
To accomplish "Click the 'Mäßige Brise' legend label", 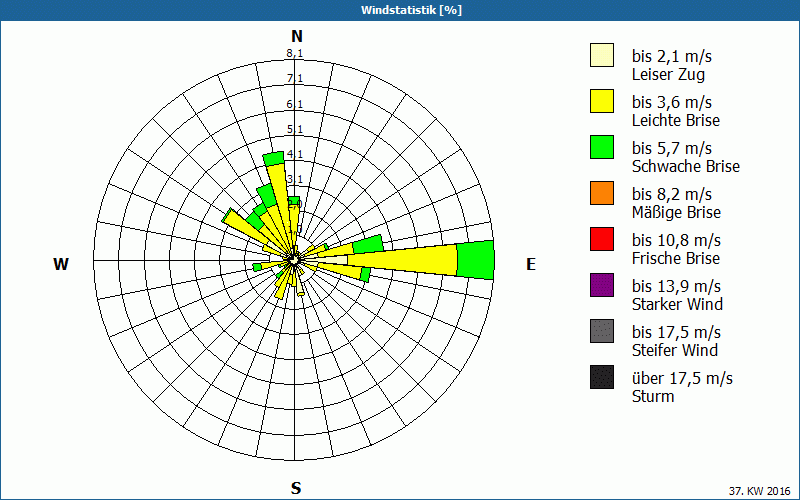I will coord(677,212).
